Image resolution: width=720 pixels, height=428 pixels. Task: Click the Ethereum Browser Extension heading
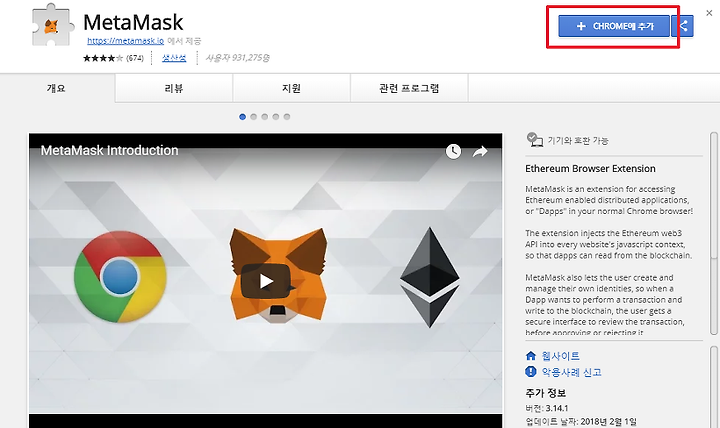coord(590,169)
